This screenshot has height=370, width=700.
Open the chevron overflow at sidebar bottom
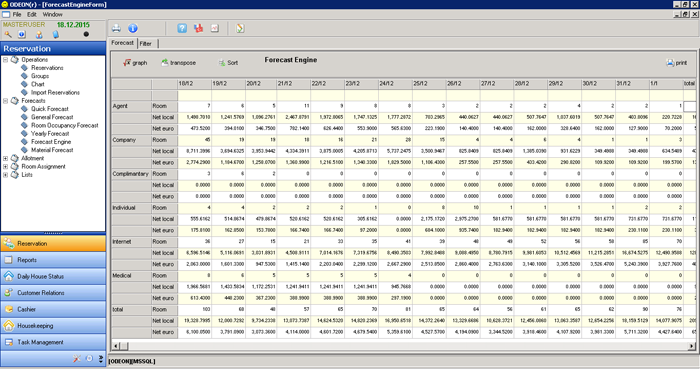pos(101,358)
